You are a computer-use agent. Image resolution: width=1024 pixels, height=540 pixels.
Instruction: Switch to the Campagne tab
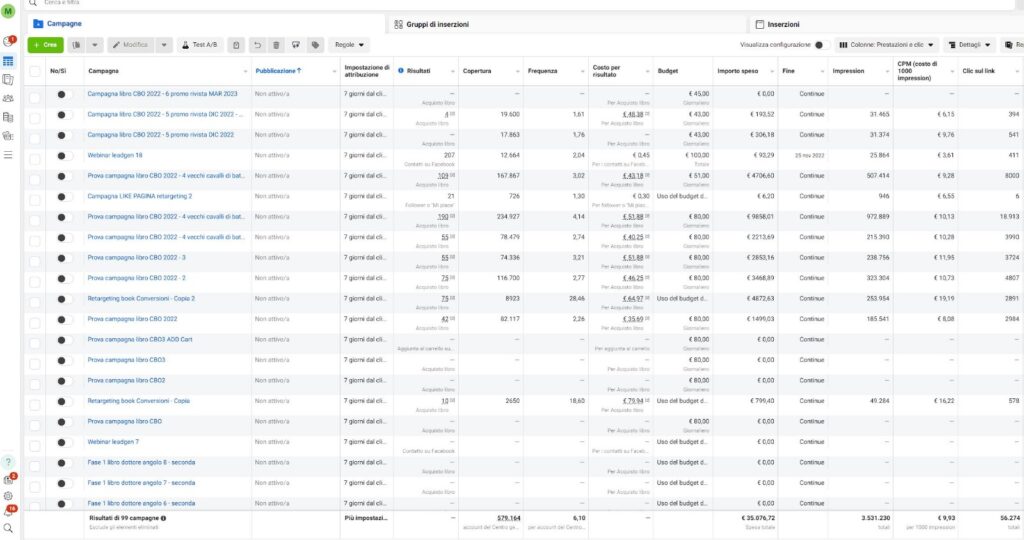(206, 24)
